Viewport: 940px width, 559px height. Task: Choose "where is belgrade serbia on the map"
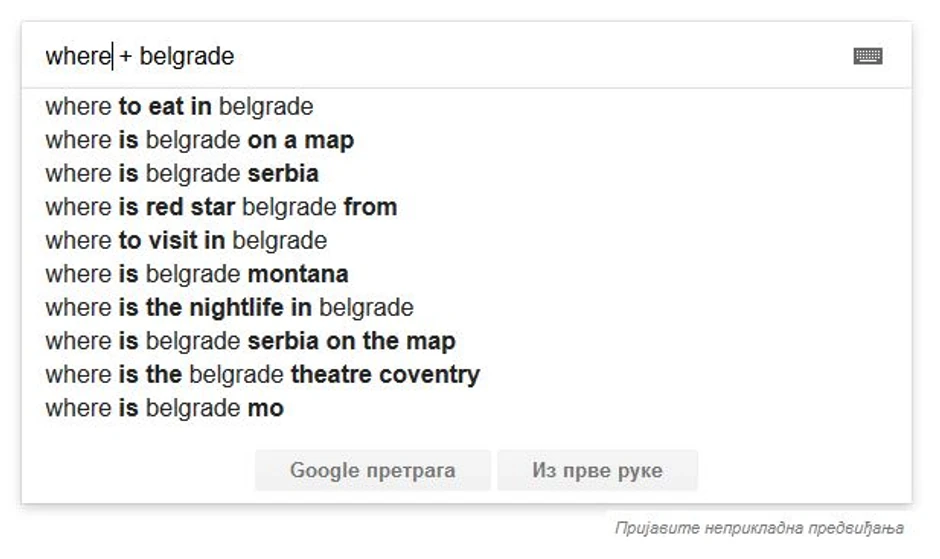pos(250,341)
